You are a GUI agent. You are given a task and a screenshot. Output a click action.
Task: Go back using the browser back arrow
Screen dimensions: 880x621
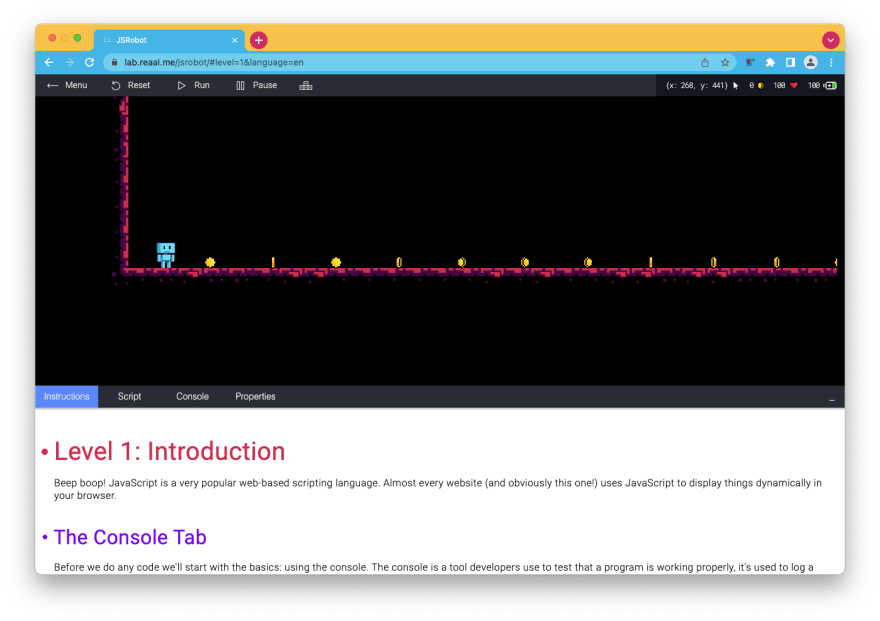pyautogui.click(x=49, y=62)
